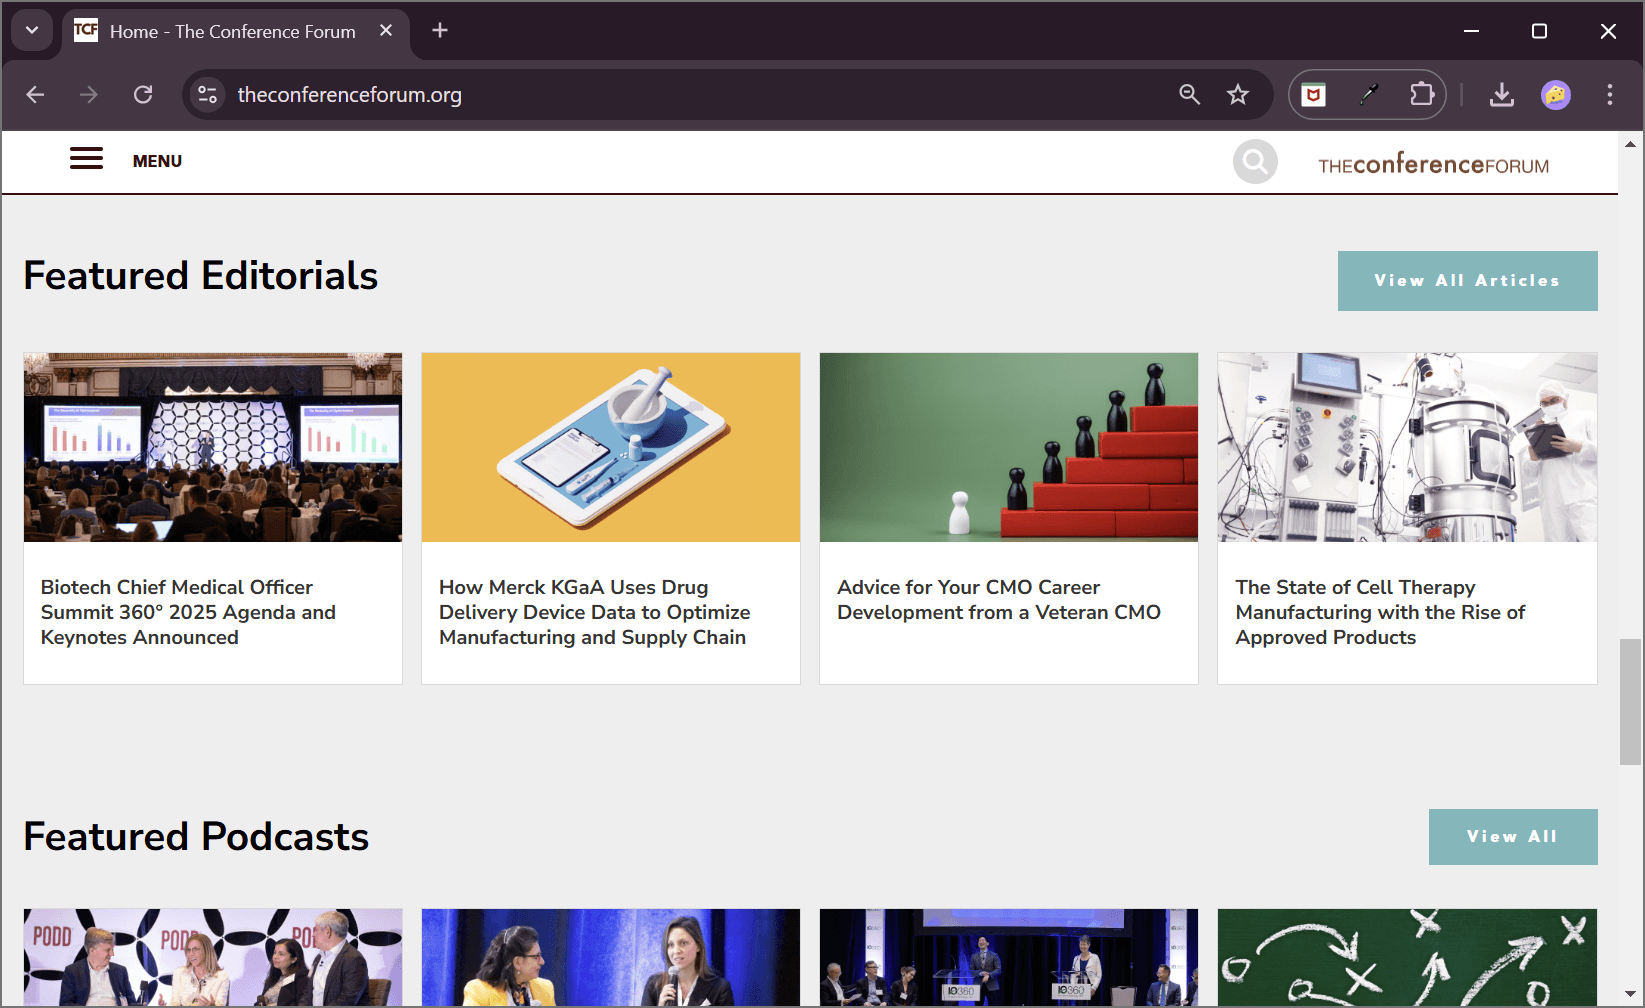Screen dimensions: 1645x1008
Task: Close the browser window
Action: point(1608,31)
